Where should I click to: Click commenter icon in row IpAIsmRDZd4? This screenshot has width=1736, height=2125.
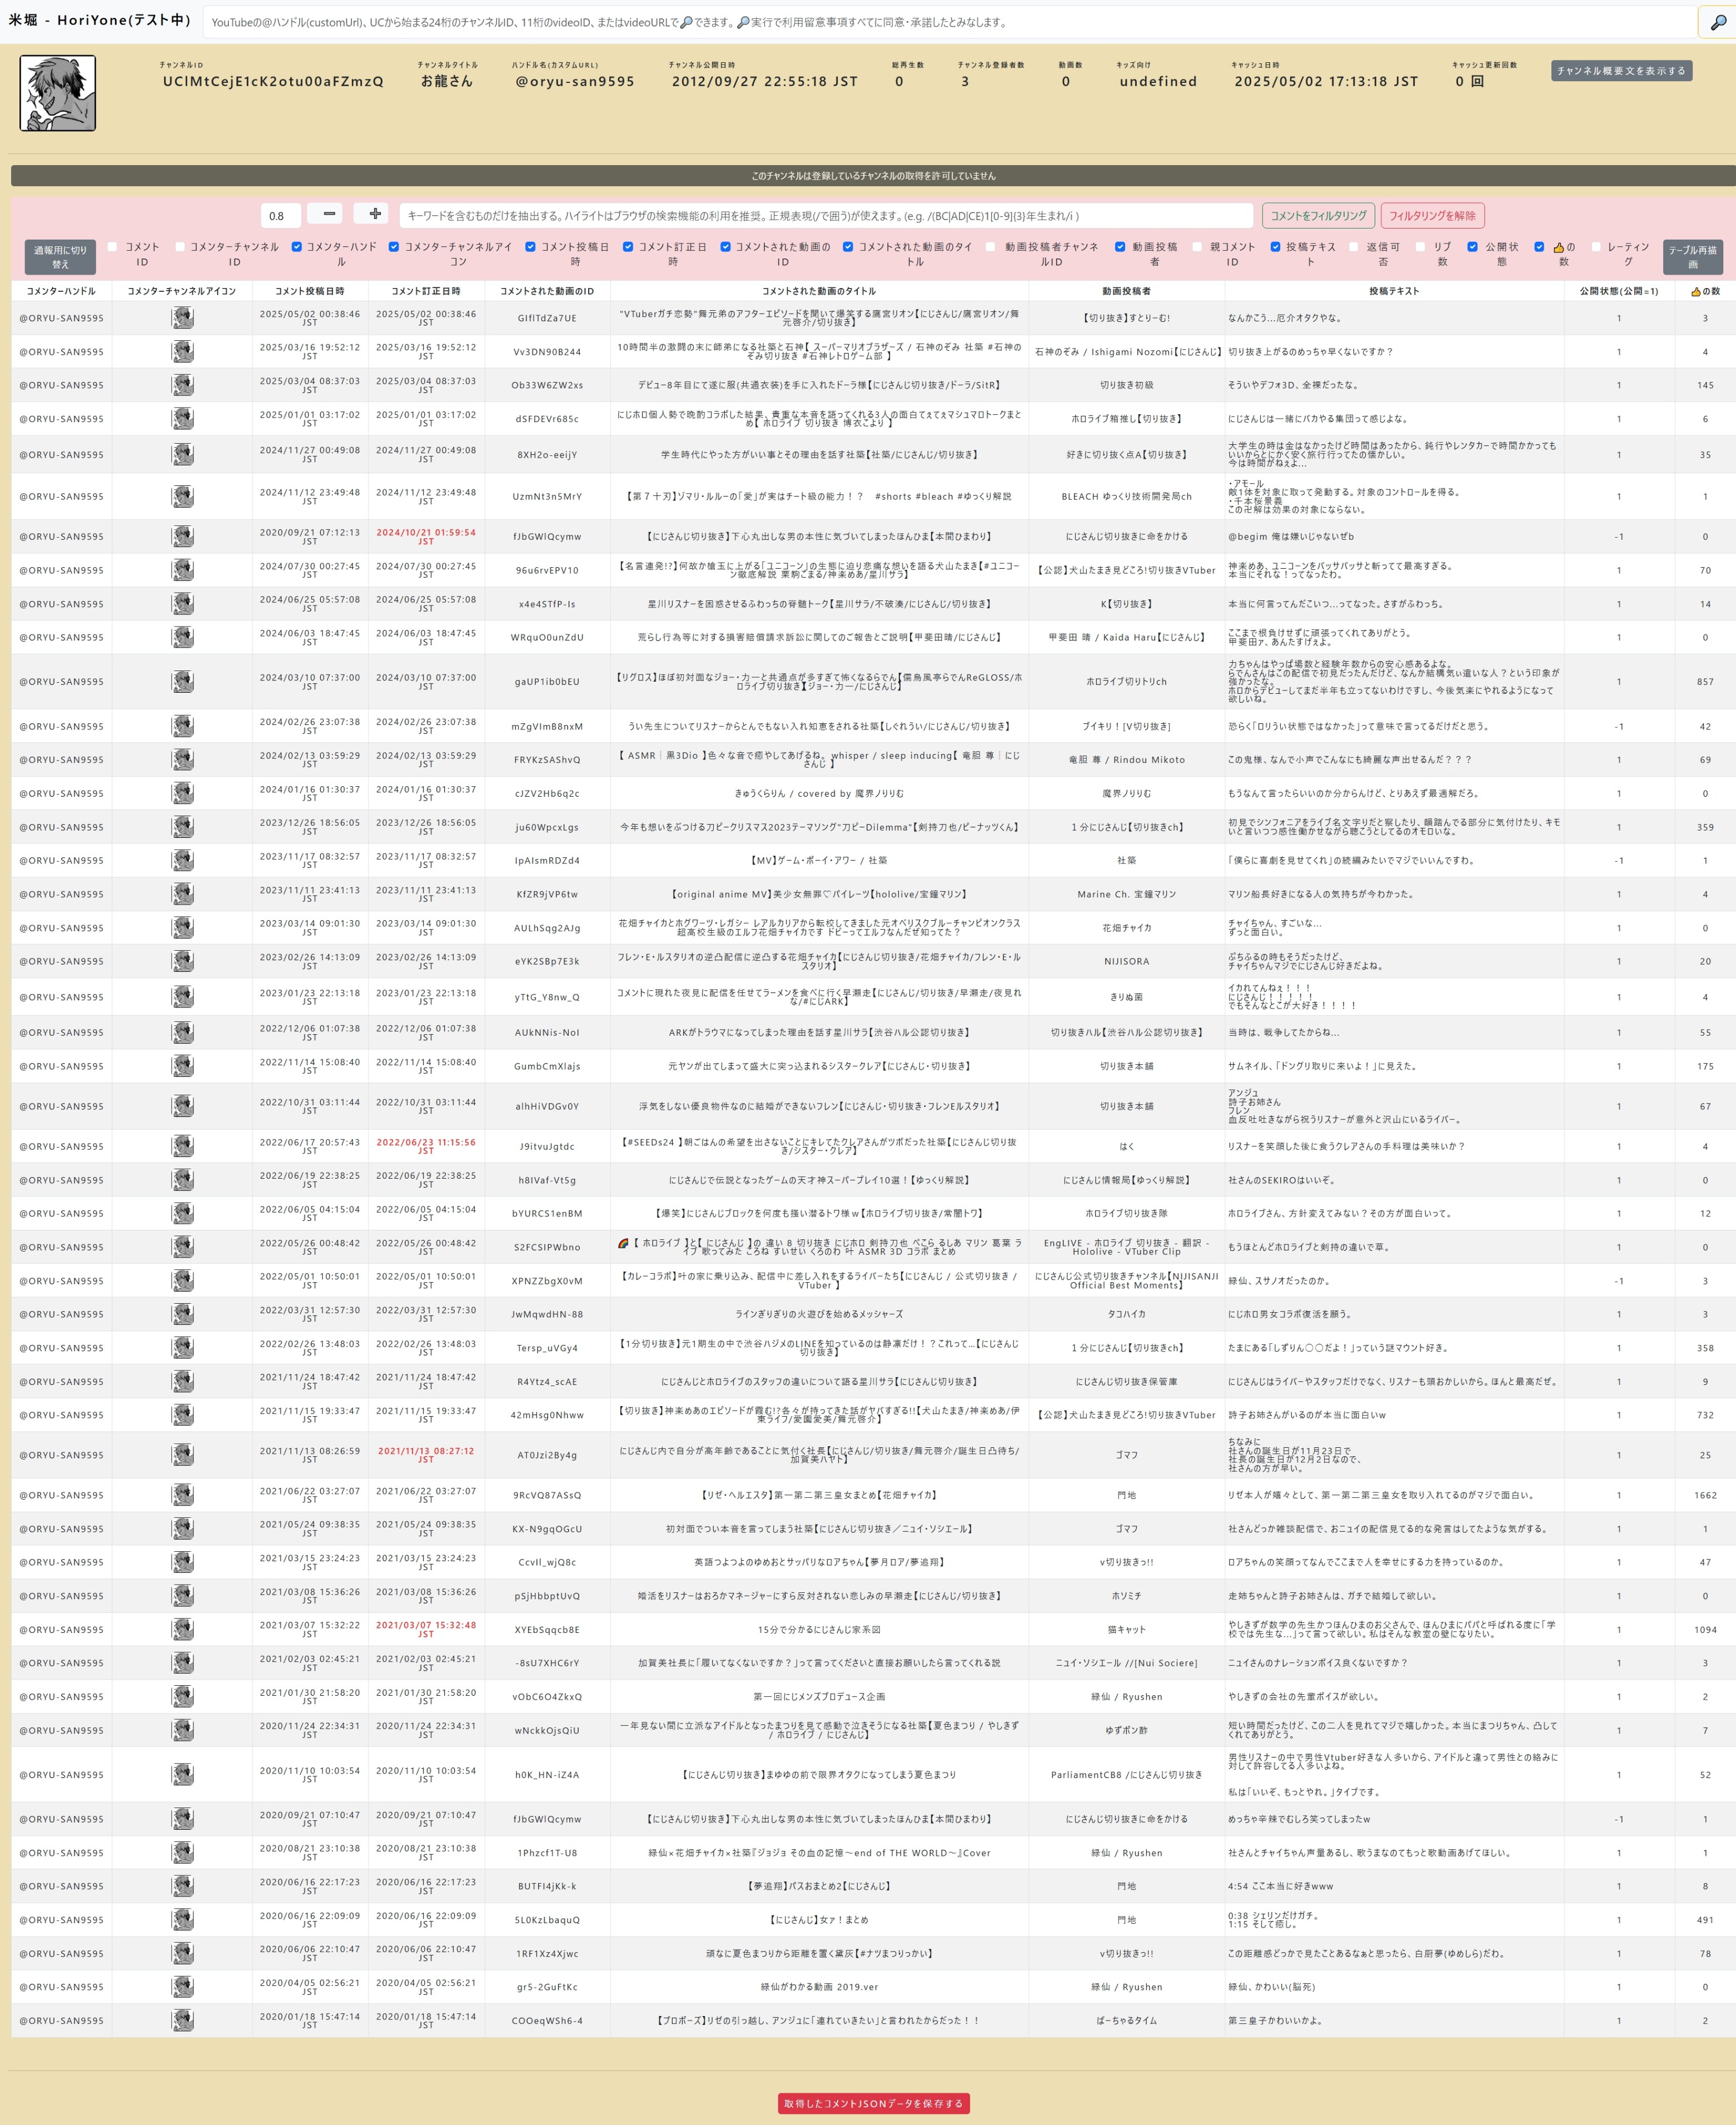(182, 861)
